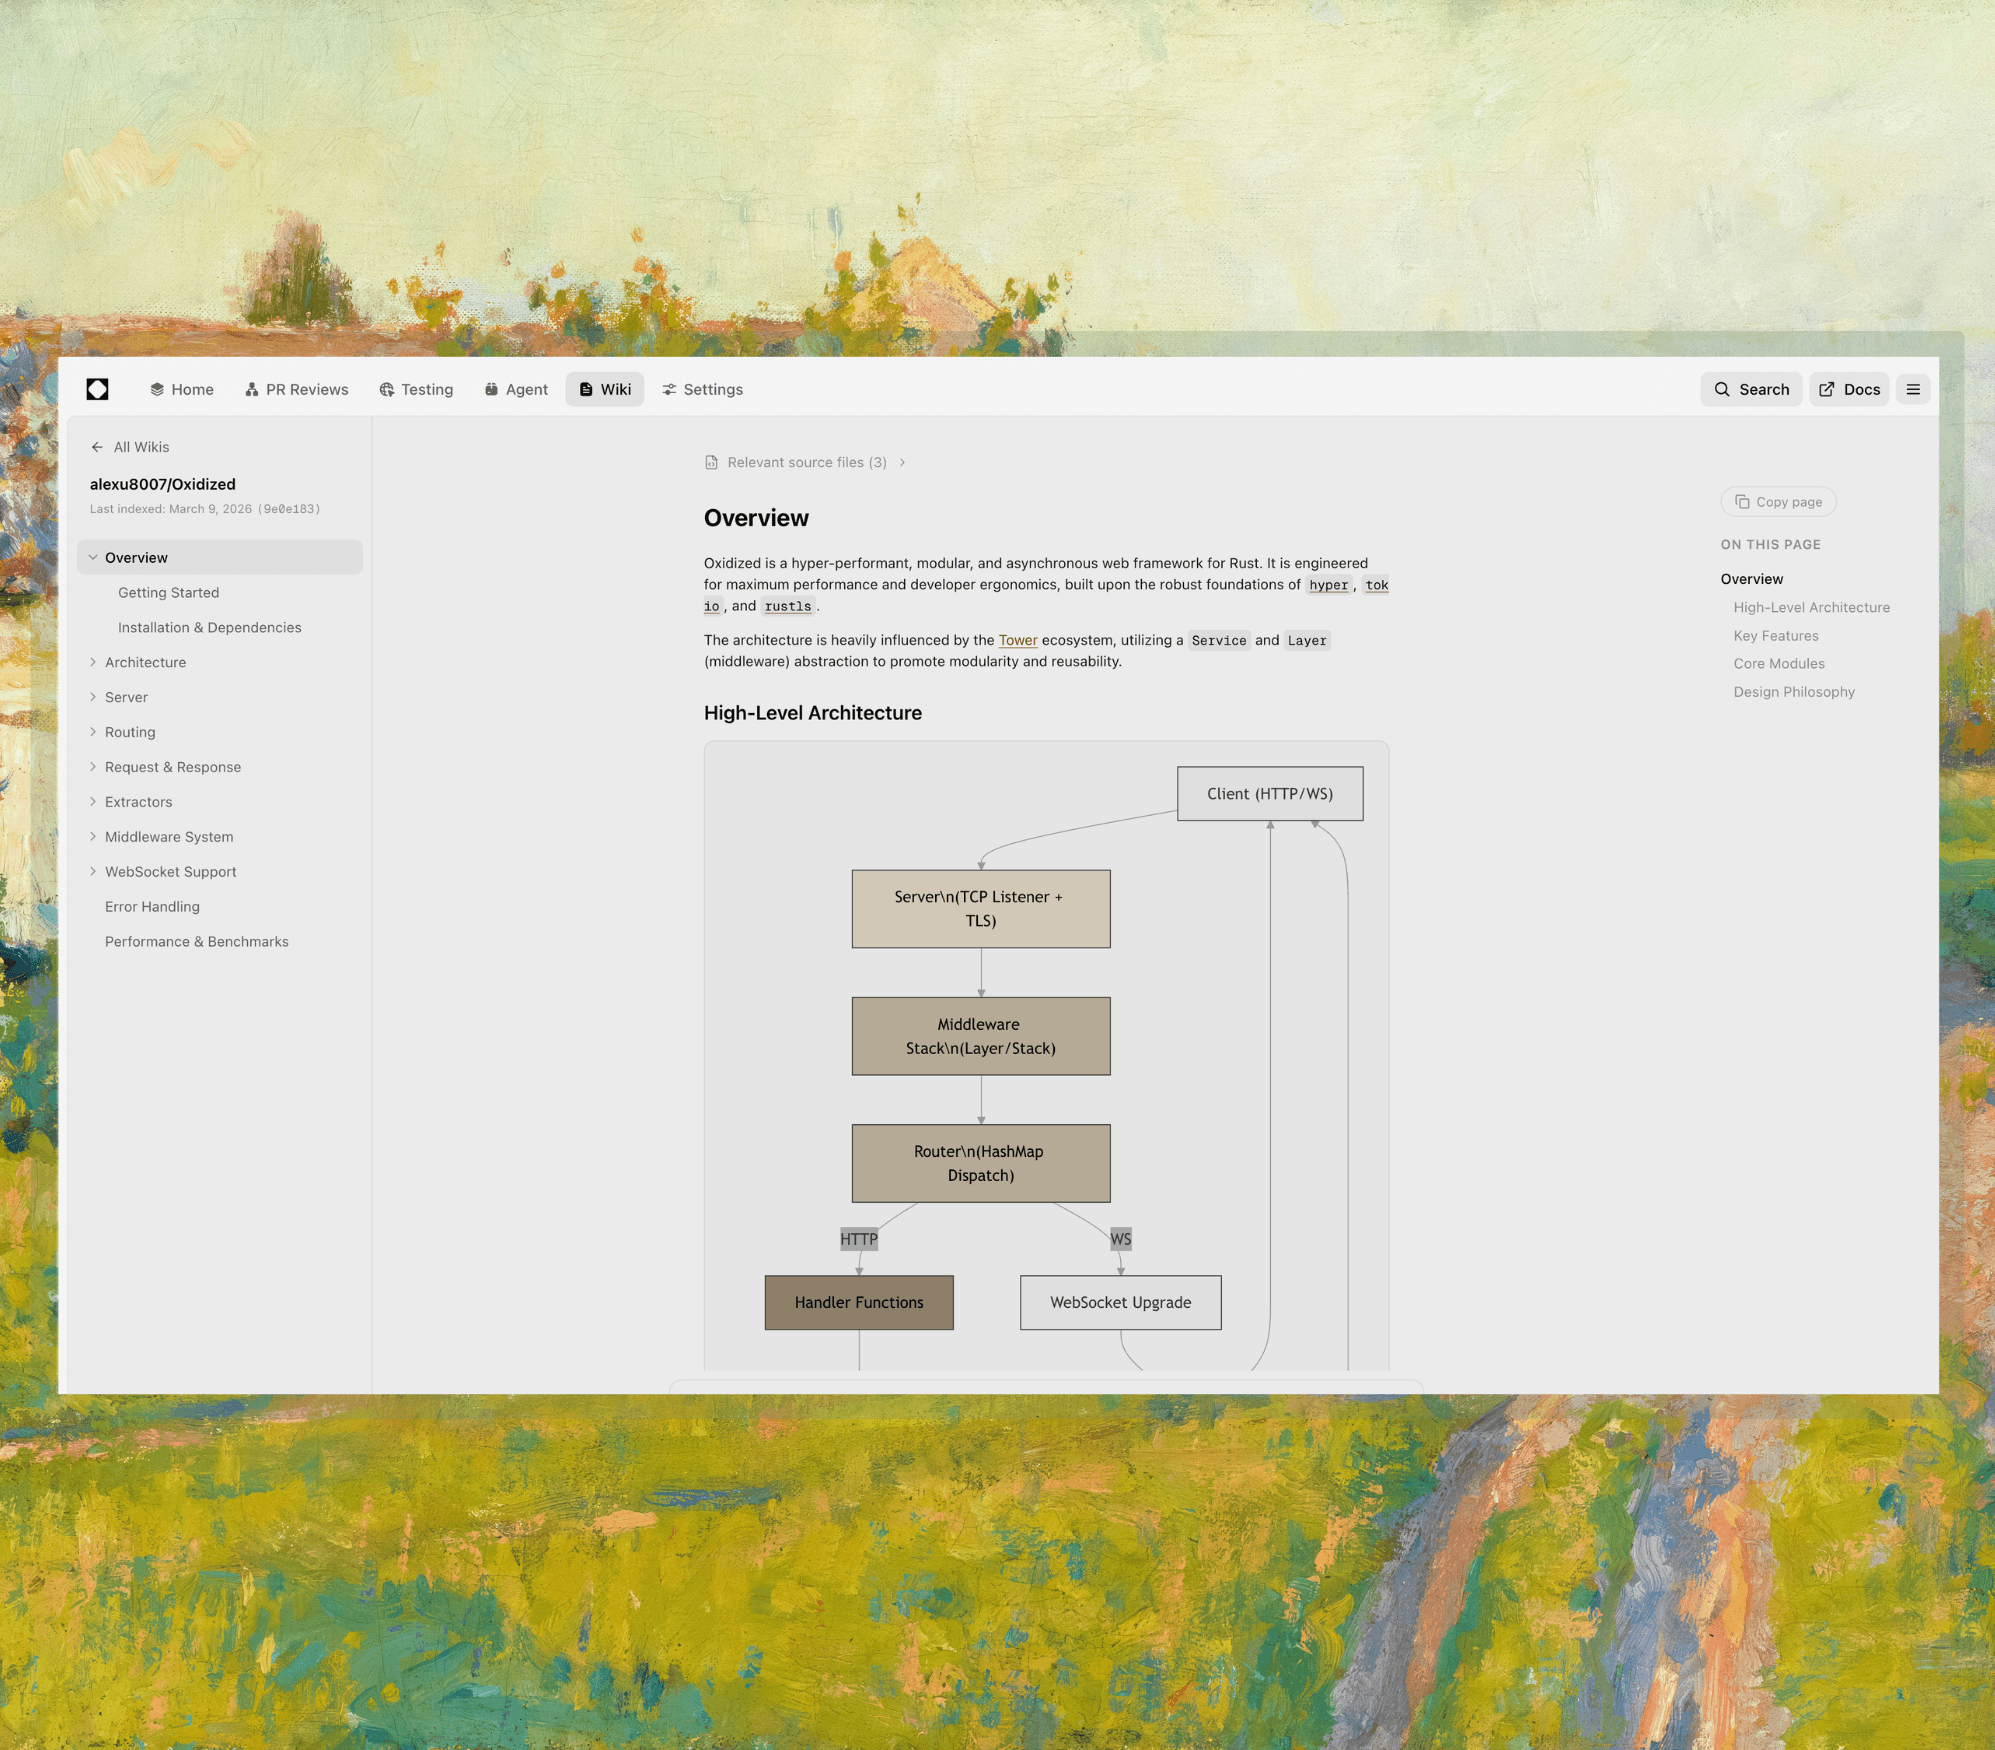Switch to the Wiki tab
This screenshot has width=1995, height=1750.
605,389
